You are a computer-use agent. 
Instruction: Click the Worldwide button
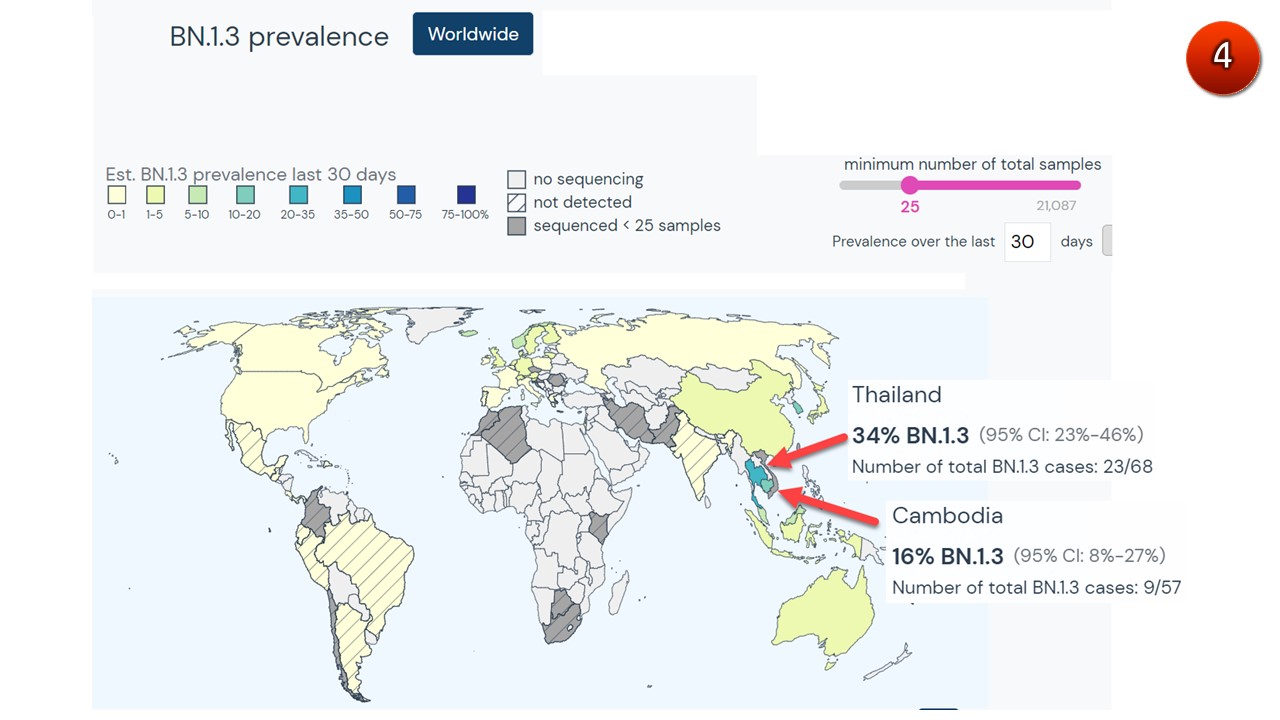[472, 34]
